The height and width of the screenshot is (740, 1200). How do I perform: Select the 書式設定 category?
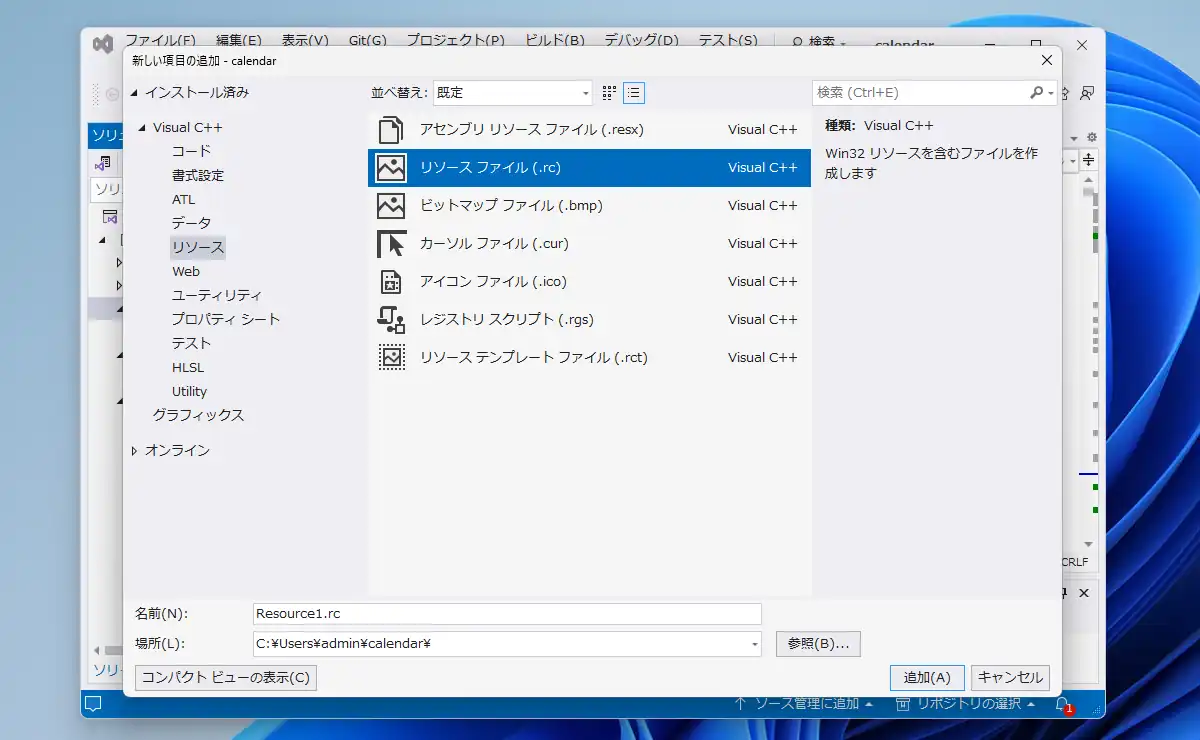point(198,175)
